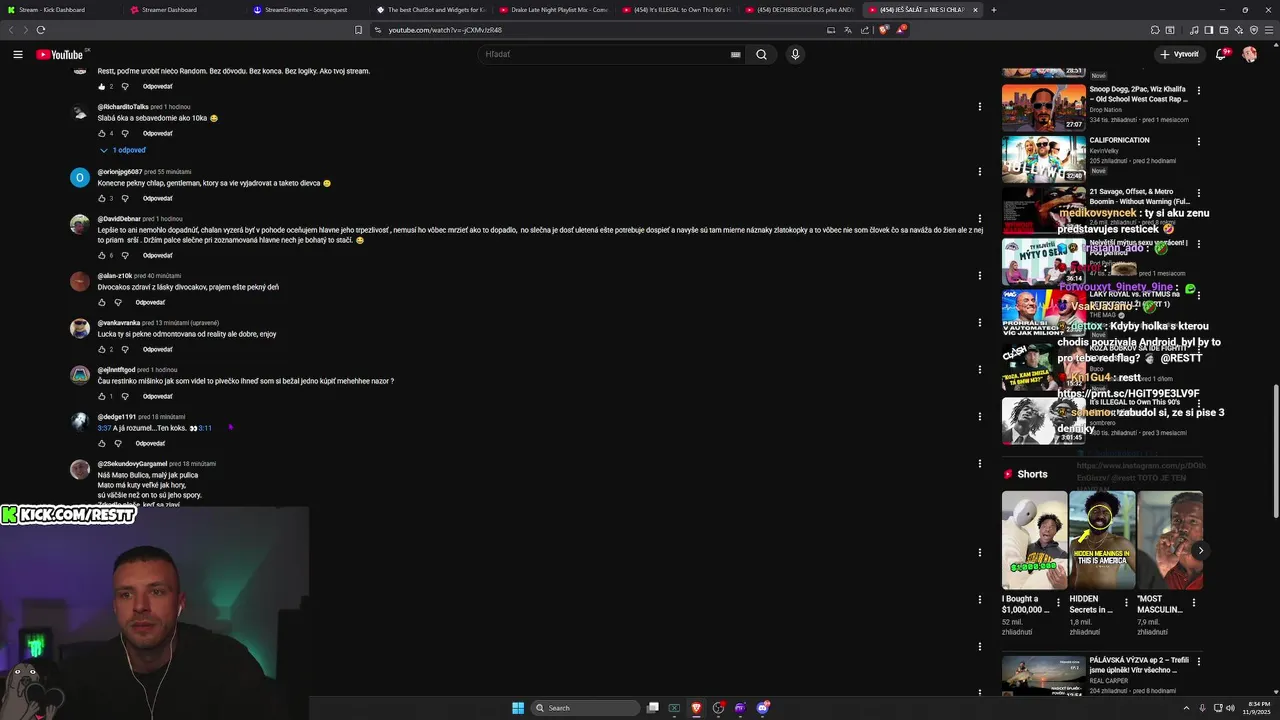1280x720 pixels.
Task: Open the on-screen keyboard in search box
Action: (736, 54)
